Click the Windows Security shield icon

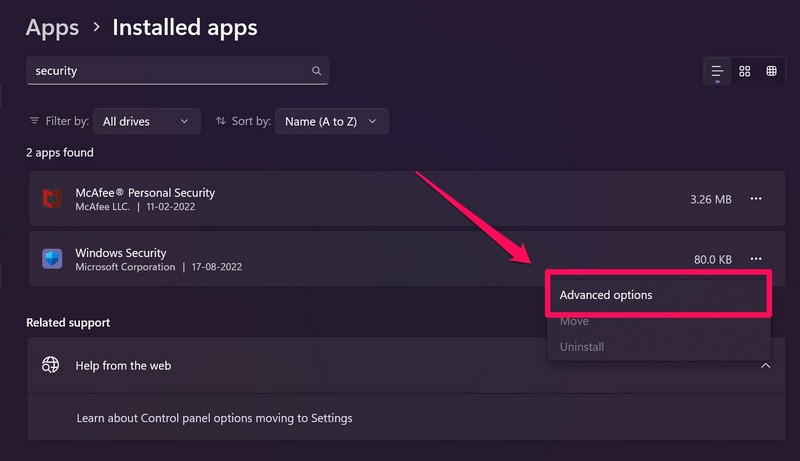click(x=52, y=260)
